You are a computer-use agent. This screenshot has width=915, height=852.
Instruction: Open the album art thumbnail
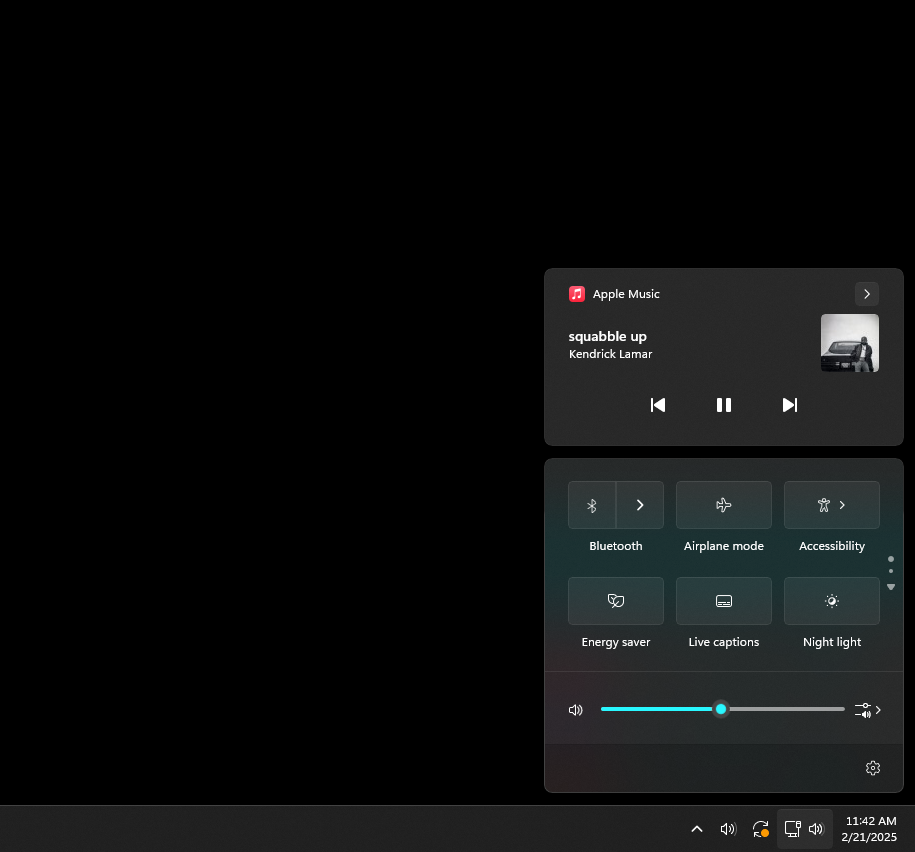850,343
